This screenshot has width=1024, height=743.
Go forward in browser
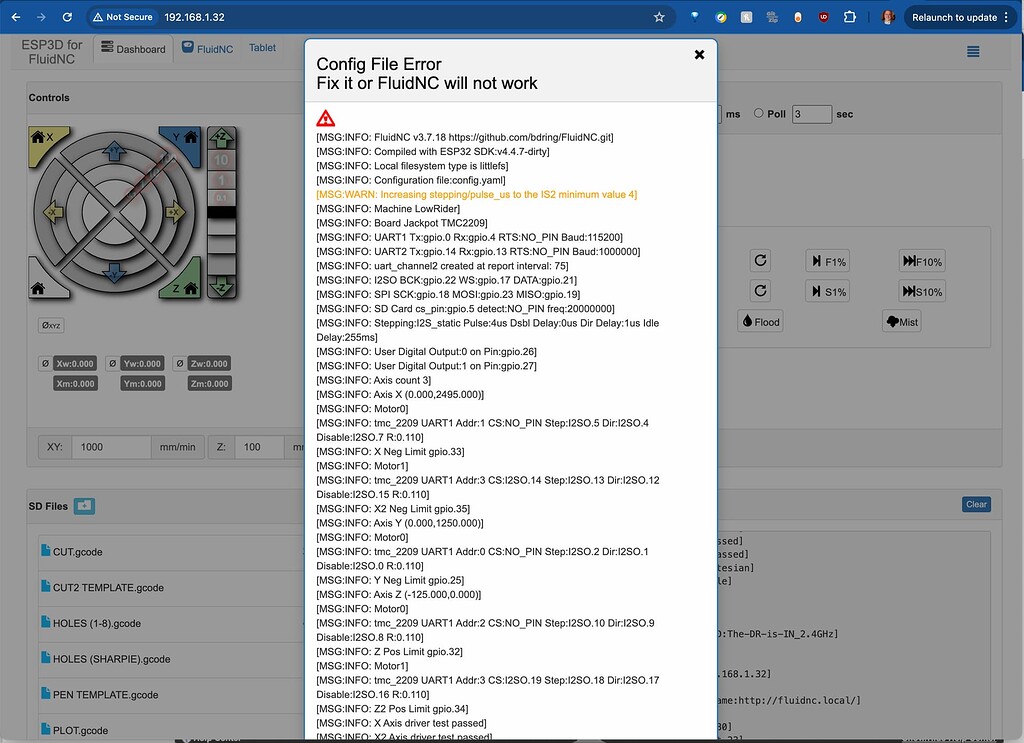click(x=41, y=17)
